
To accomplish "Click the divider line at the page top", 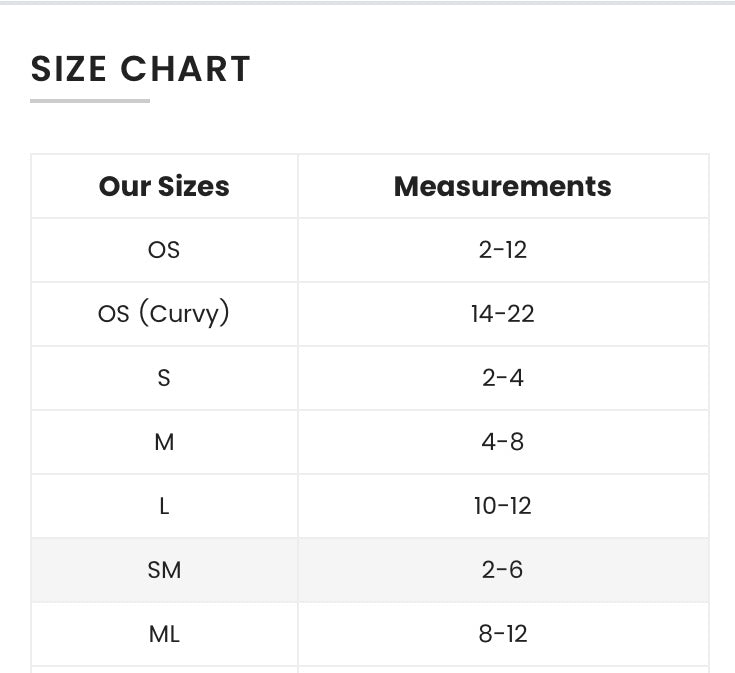I will [x=367, y=2].
